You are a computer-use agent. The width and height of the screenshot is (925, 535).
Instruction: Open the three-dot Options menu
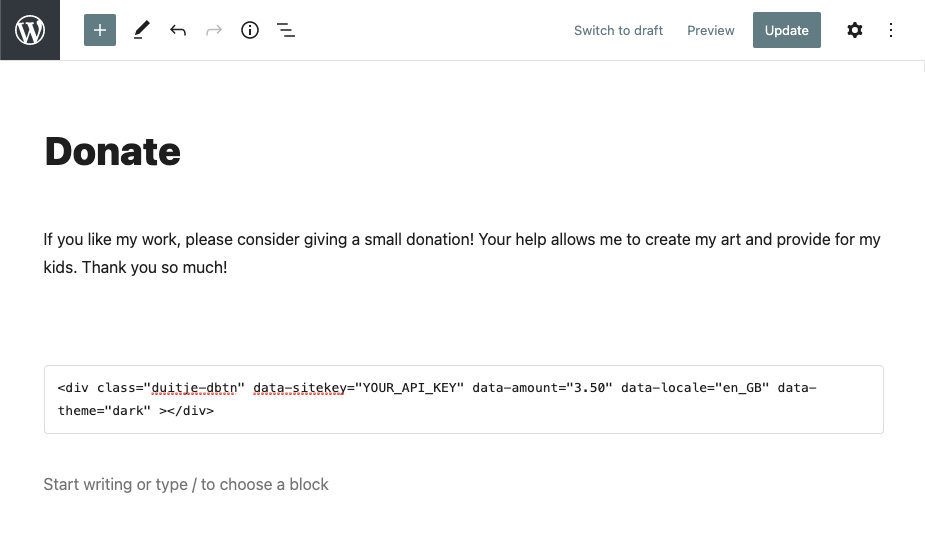[891, 30]
